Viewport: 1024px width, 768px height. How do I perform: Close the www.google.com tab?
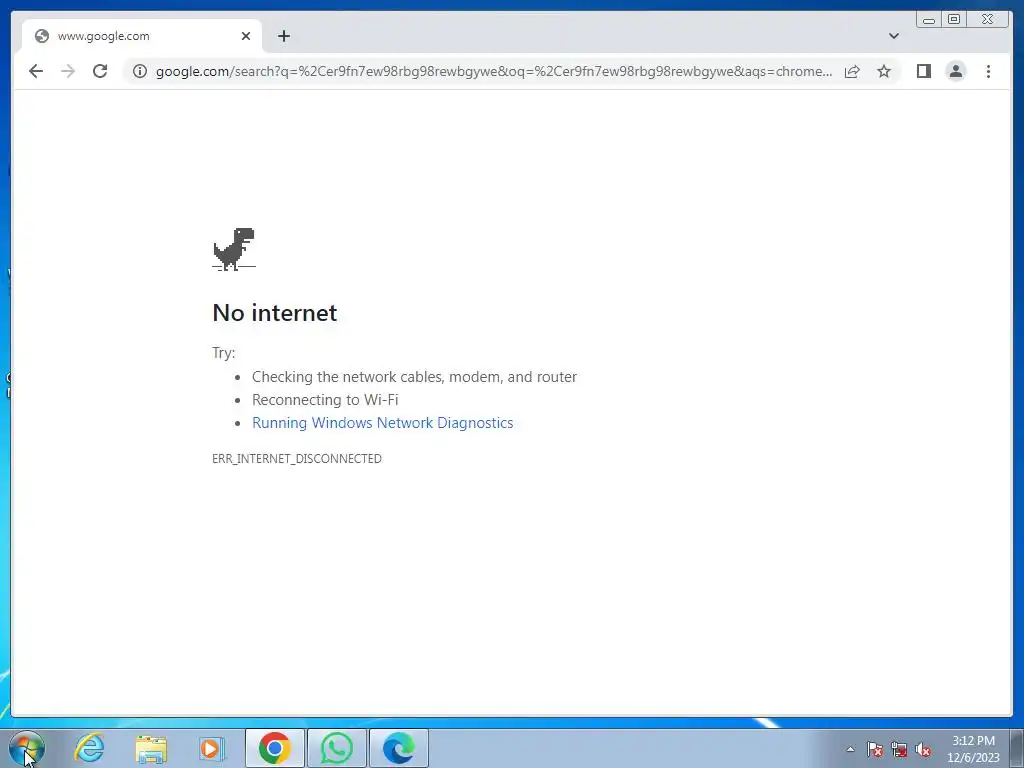(246, 36)
